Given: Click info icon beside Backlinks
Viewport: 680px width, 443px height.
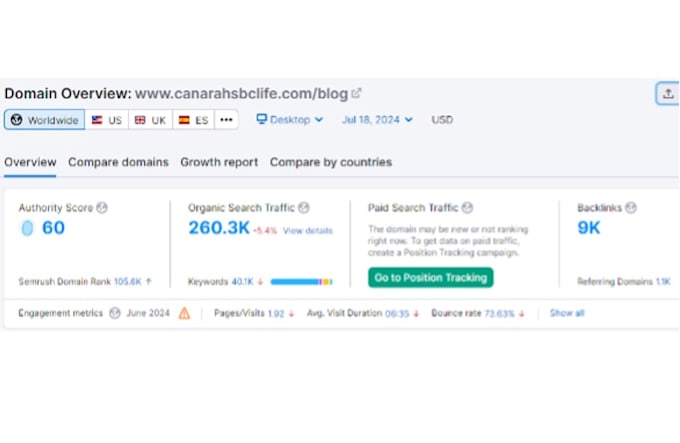Looking at the screenshot, I should [x=631, y=208].
